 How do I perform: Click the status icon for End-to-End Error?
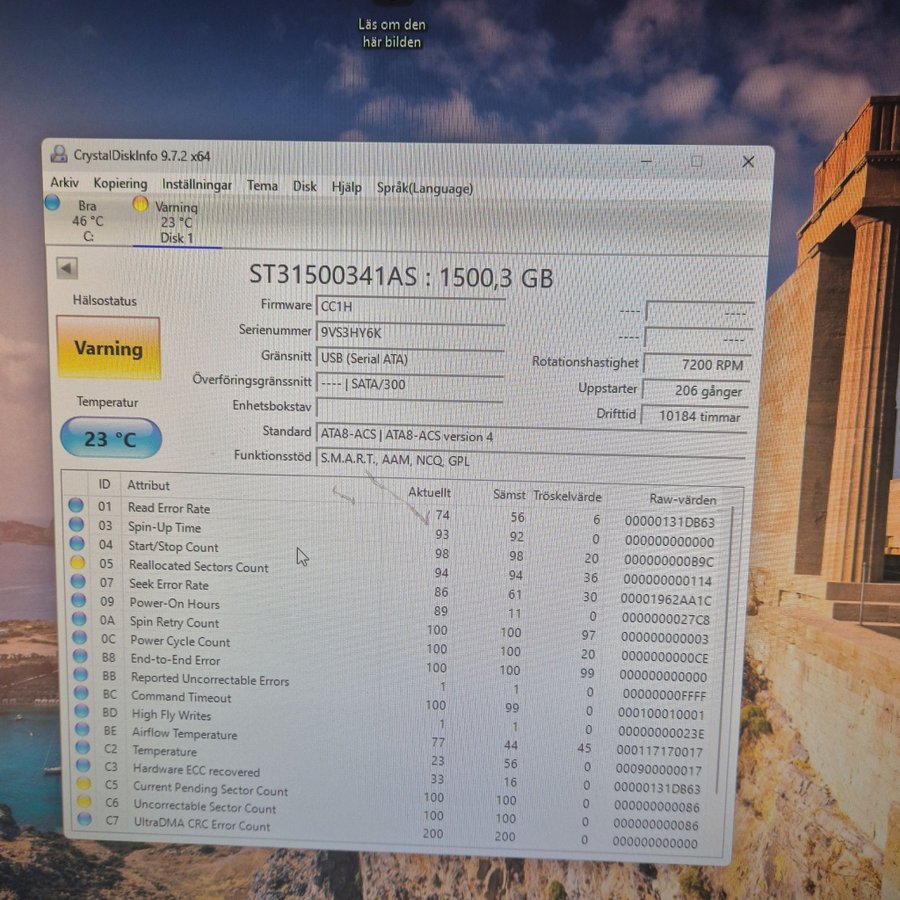pos(80,656)
